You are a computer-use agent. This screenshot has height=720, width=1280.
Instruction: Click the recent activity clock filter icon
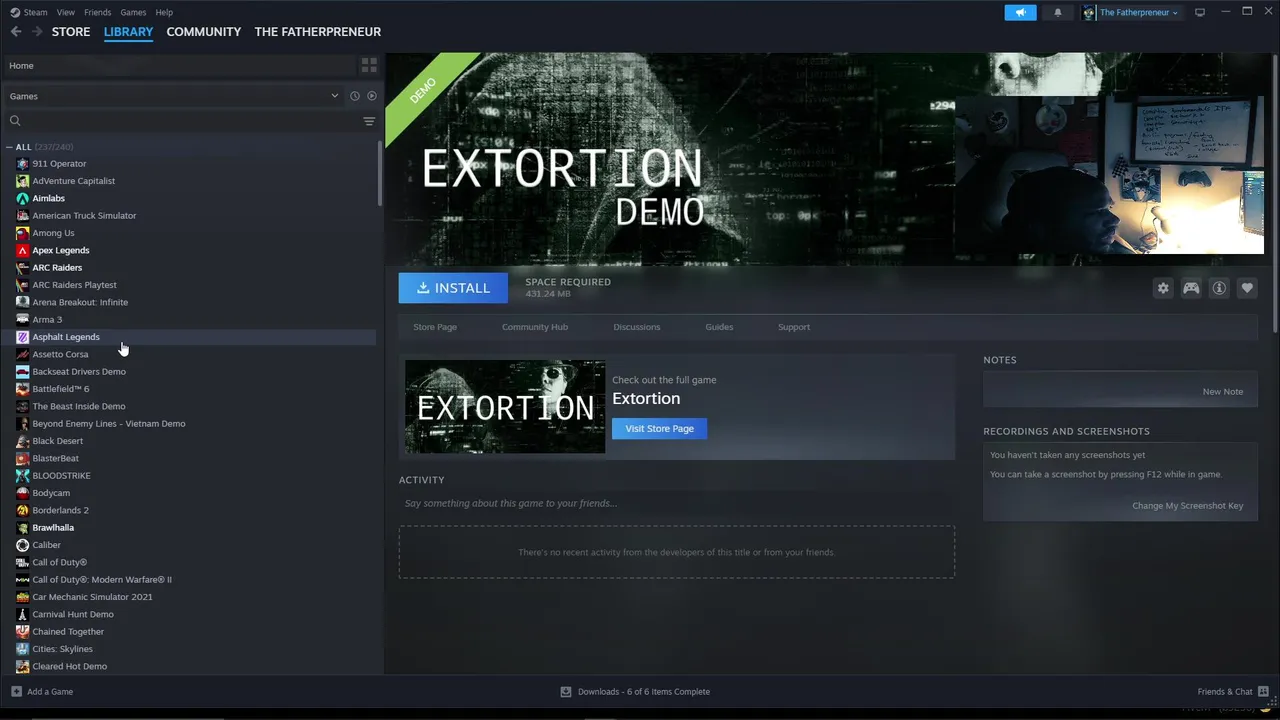[x=354, y=96]
